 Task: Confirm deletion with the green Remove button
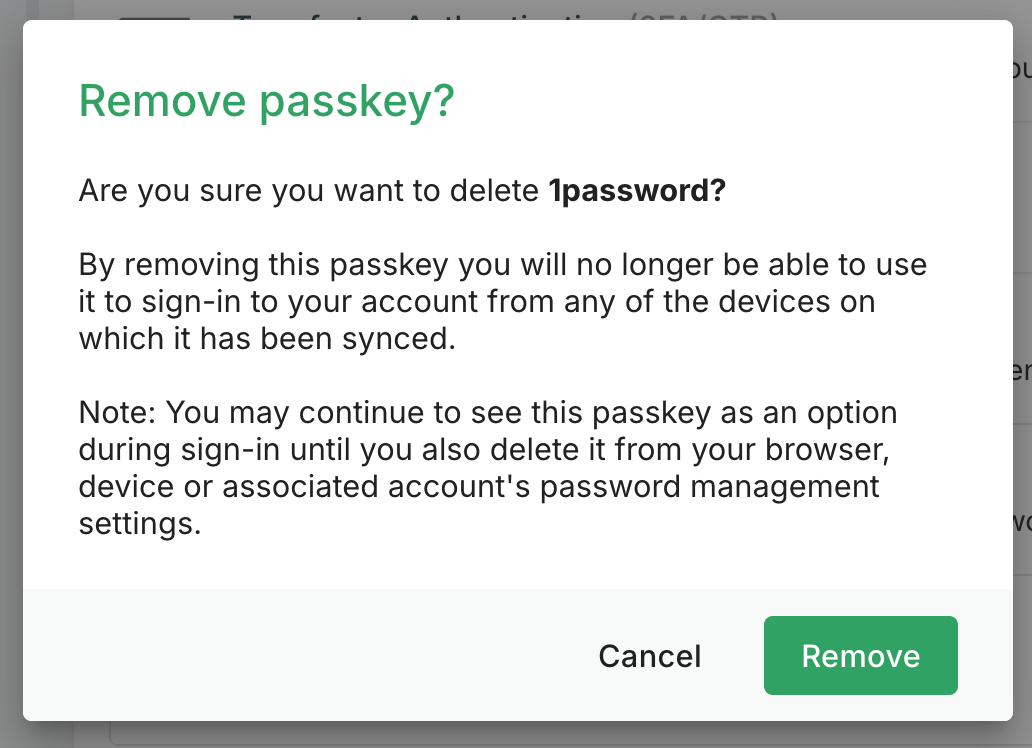(860, 656)
